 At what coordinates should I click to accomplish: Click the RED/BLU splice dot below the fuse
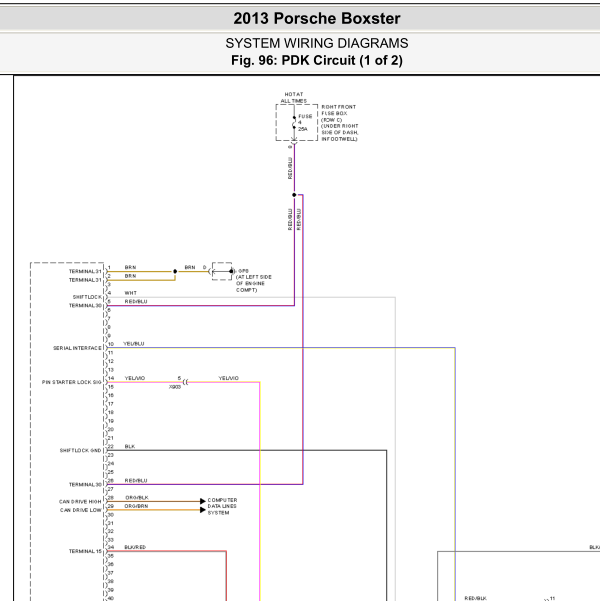click(294, 195)
